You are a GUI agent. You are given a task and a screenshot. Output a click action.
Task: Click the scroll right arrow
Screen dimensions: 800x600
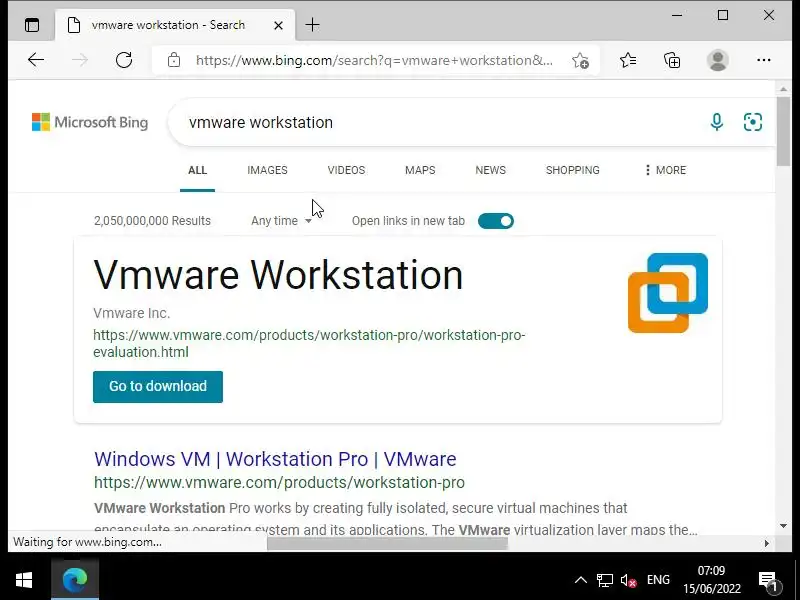coord(766,544)
